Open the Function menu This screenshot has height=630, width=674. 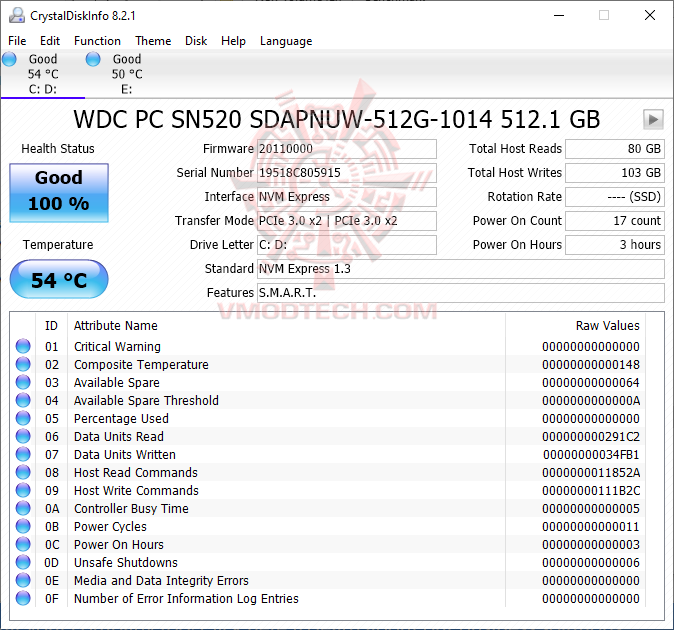coord(97,41)
